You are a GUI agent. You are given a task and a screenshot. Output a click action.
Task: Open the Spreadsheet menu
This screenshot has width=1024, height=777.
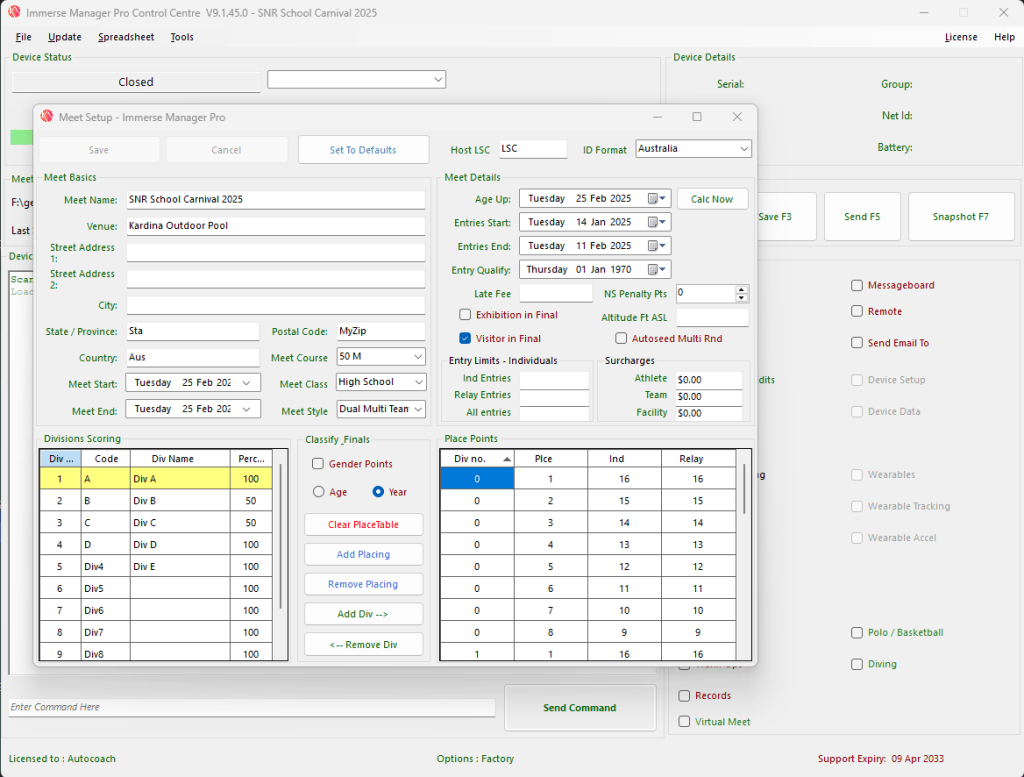[126, 37]
